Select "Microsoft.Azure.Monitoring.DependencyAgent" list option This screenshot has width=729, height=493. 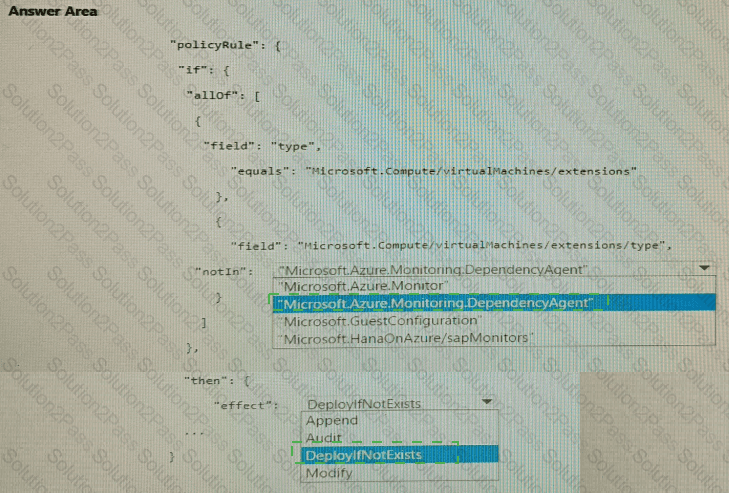tap(494, 303)
